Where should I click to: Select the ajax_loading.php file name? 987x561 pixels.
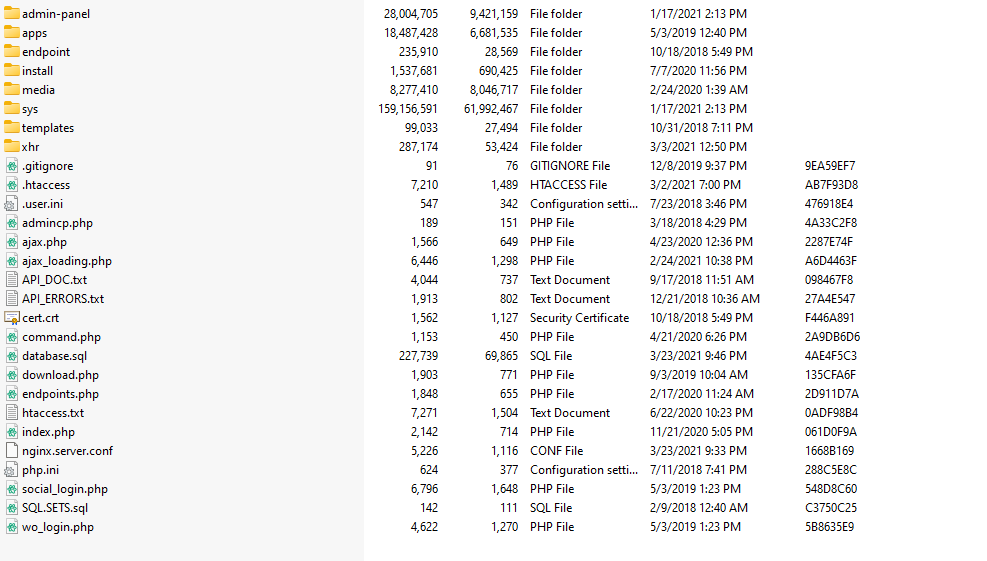coord(67,261)
